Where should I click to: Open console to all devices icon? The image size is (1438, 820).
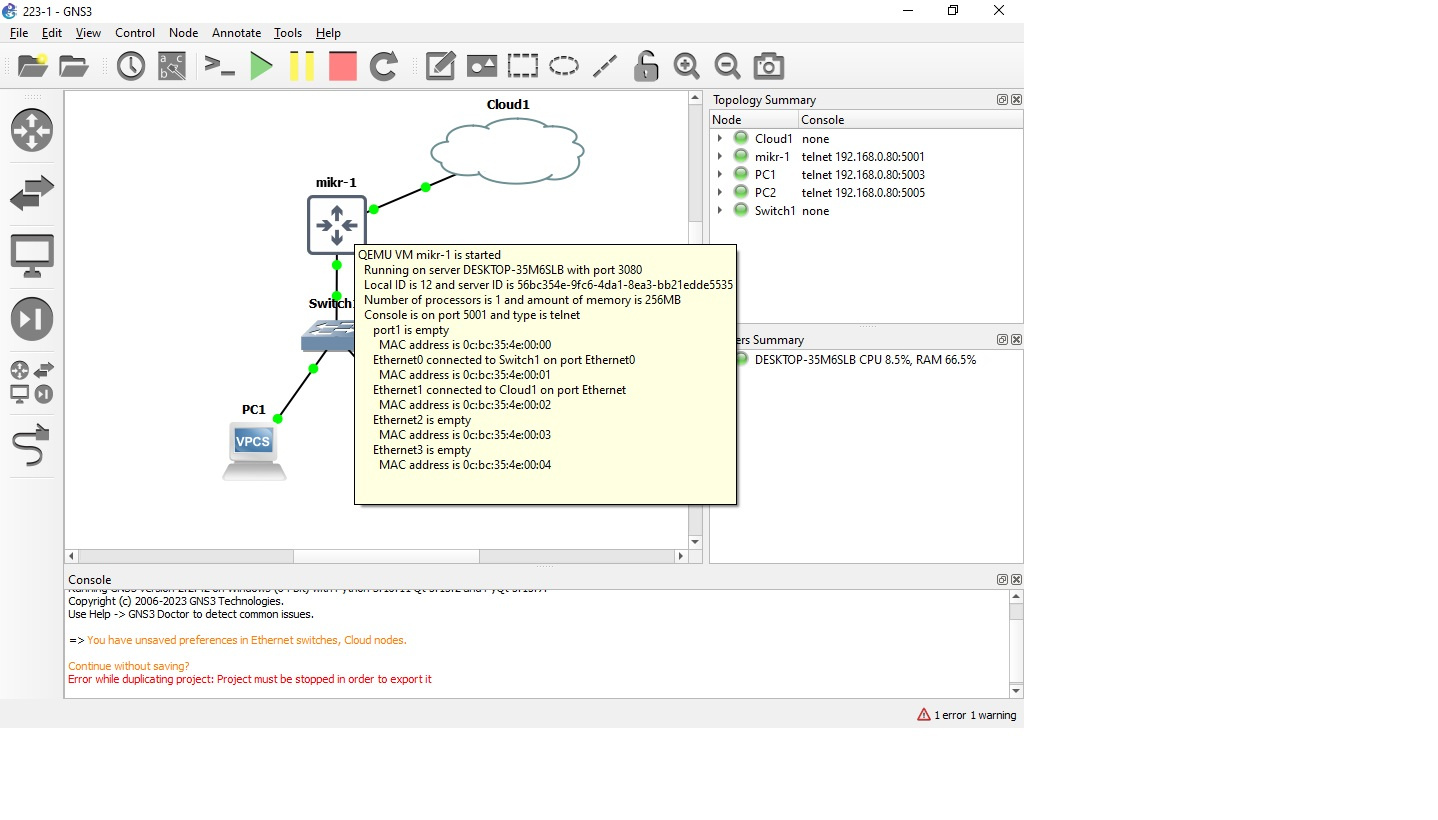click(x=219, y=66)
